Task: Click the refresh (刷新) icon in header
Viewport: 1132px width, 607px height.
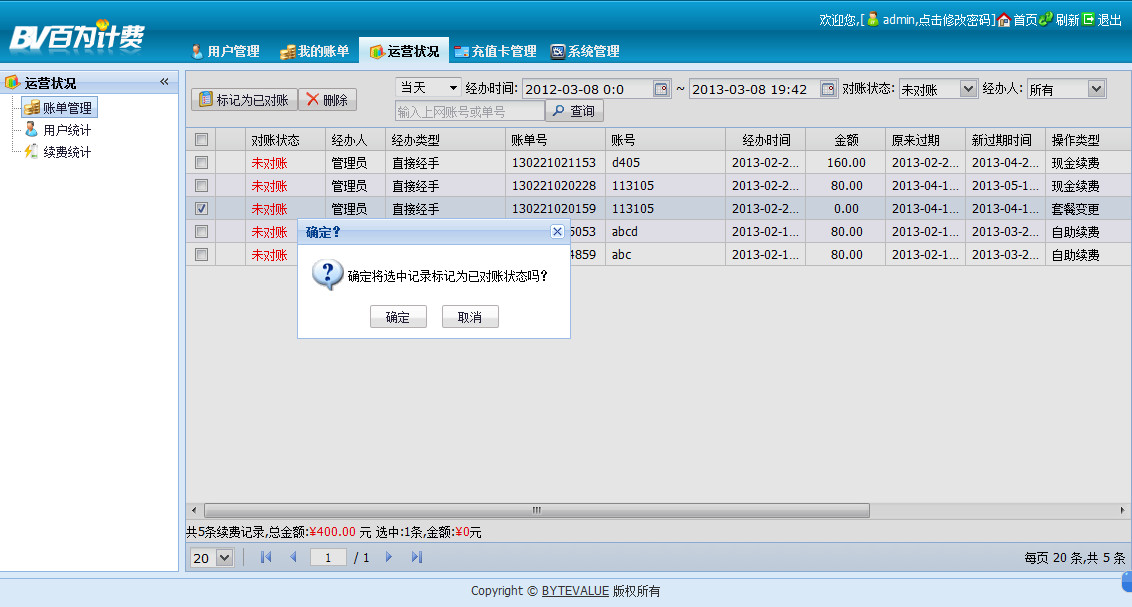Action: point(1046,20)
